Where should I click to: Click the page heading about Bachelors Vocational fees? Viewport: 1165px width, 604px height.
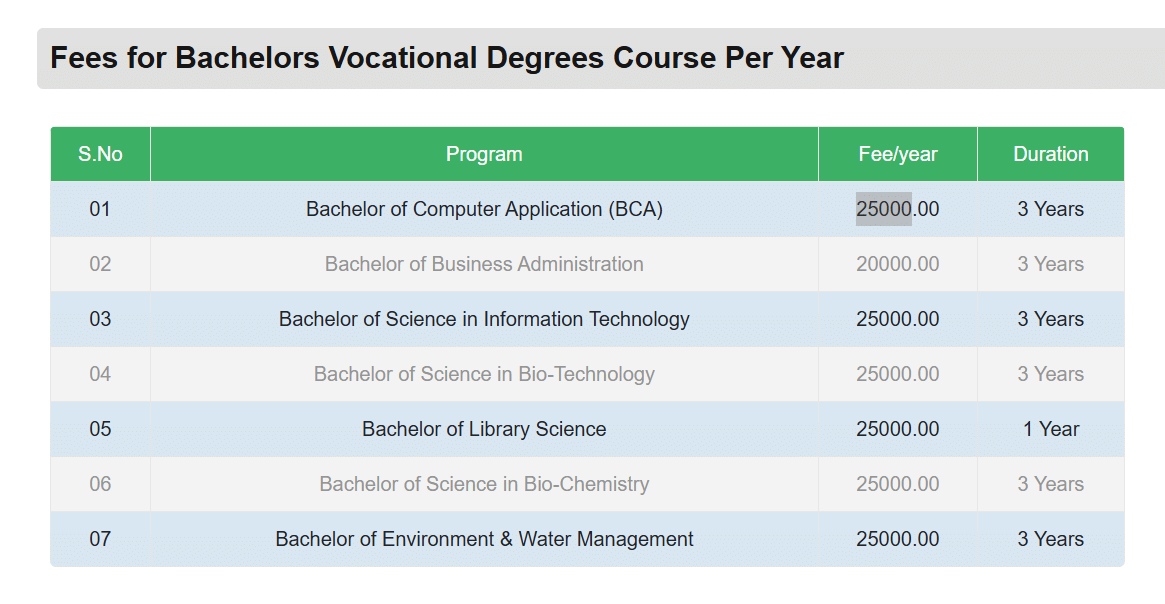447,58
